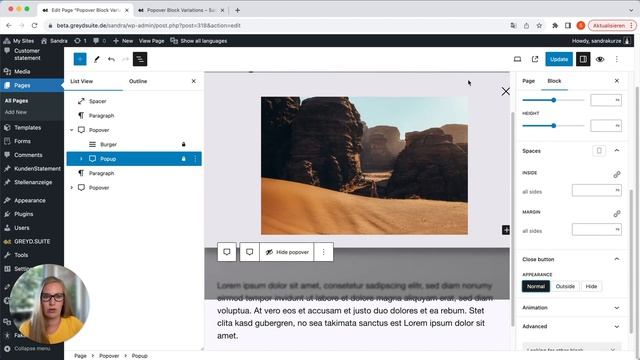Viewport: 640px width, 360px height.
Task: Switch to the Block settings tab
Action: tap(554, 81)
